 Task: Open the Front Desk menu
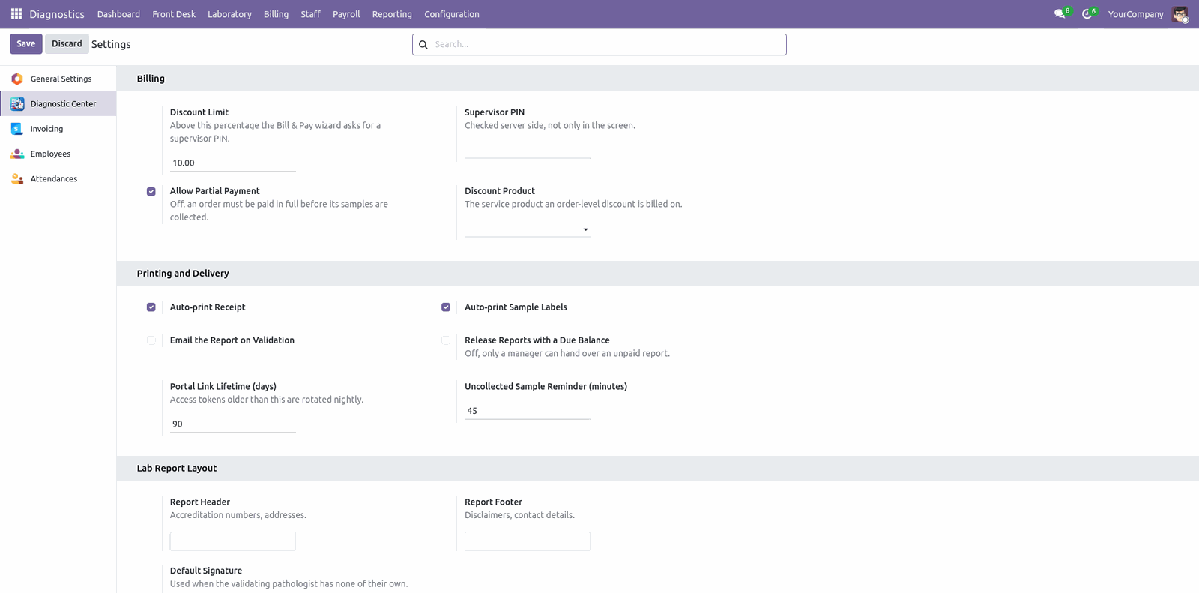174,14
